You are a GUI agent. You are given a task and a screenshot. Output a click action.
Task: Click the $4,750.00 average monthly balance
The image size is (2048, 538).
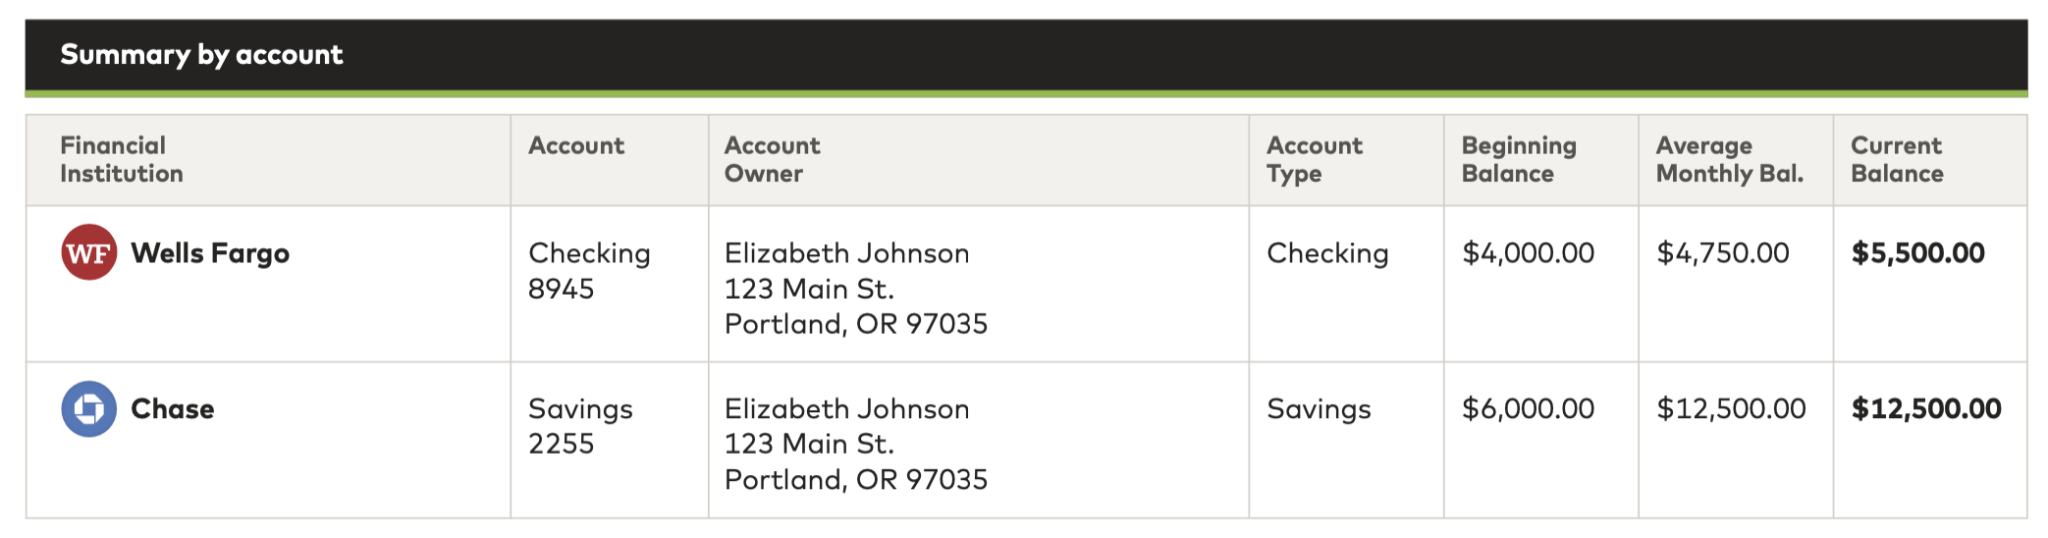(x=1722, y=252)
